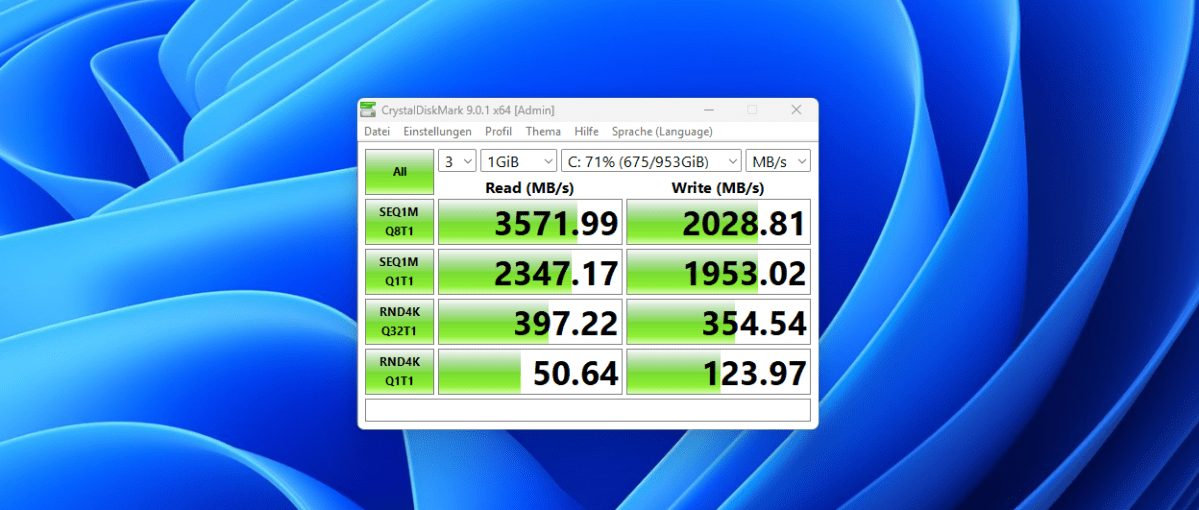This screenshot has width=1199, height=510.
Task: Click the SEQ1M Q1T1 read result 2347.17
Action: pyautogui.click(x=530, y=272)
